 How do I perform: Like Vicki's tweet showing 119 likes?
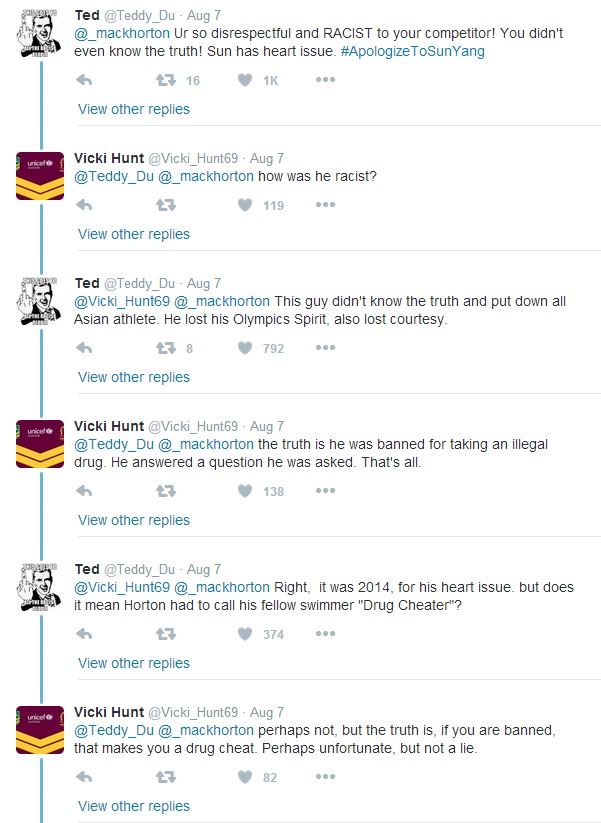245,205
